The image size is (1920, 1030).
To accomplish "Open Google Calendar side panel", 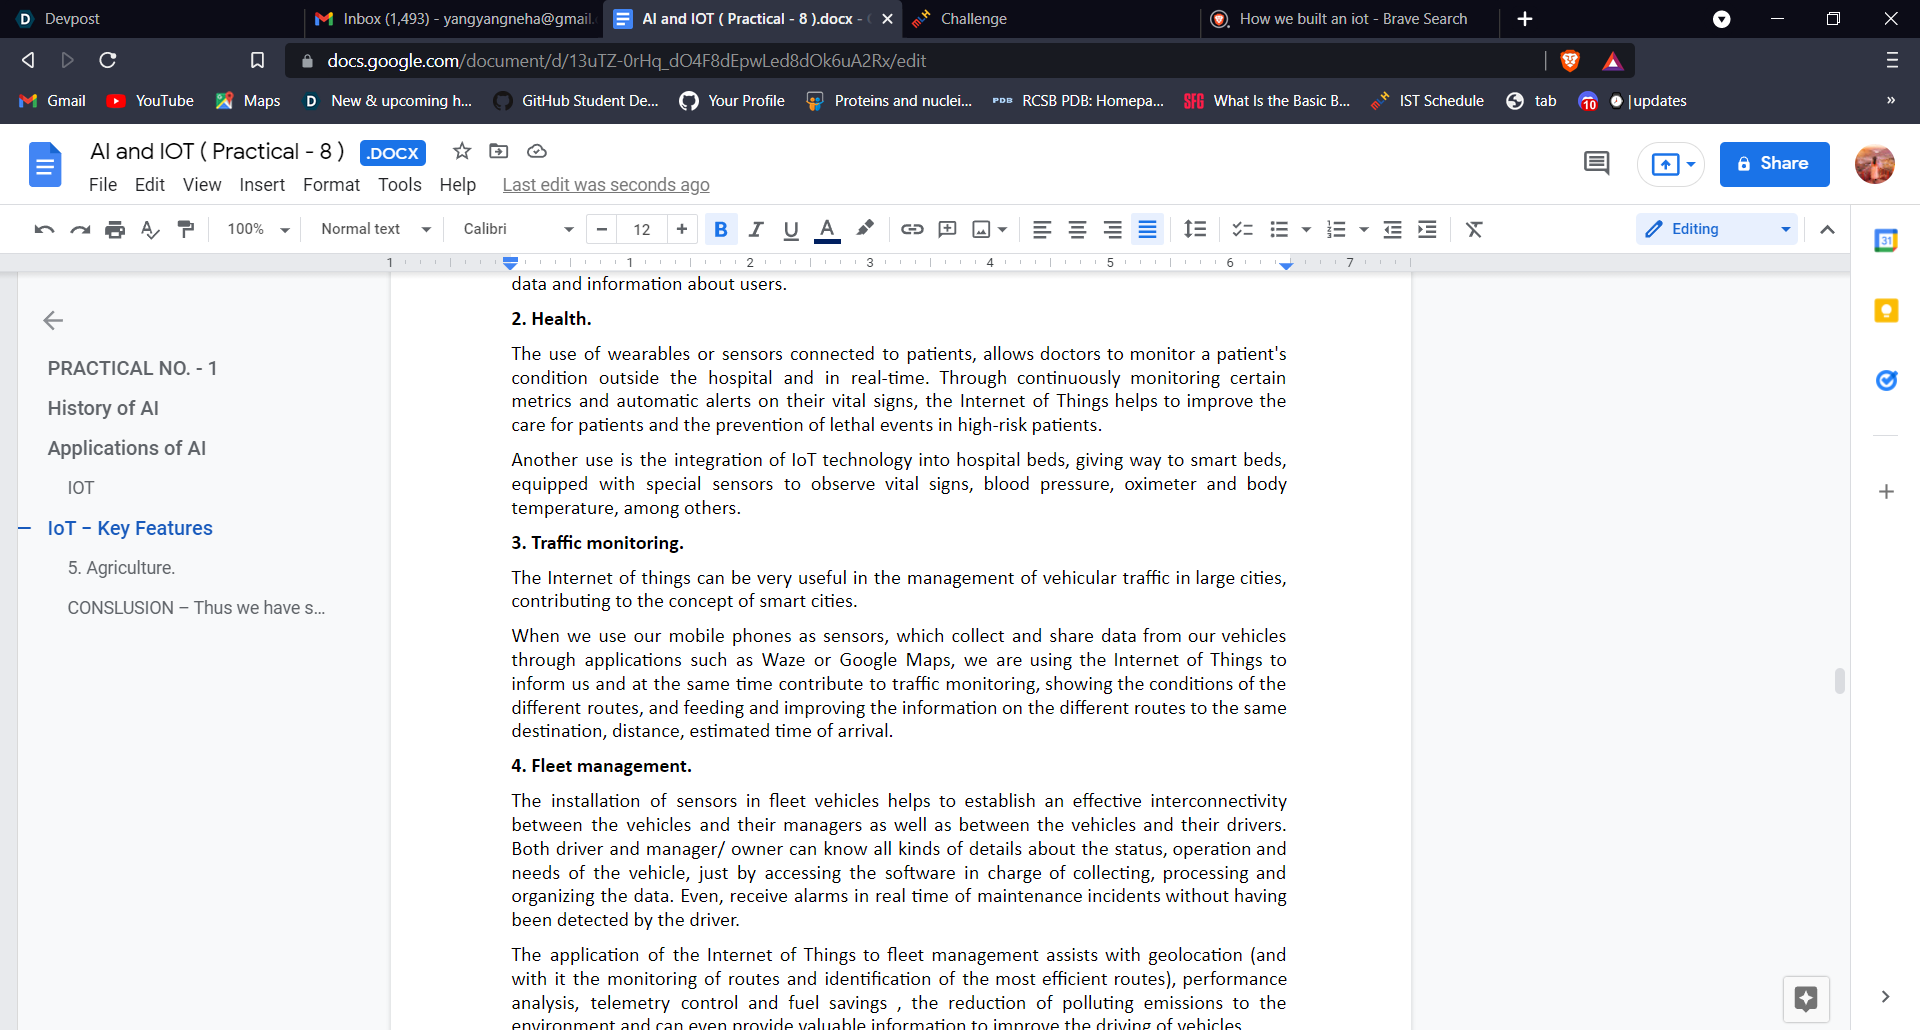I will click(1886, 240).
